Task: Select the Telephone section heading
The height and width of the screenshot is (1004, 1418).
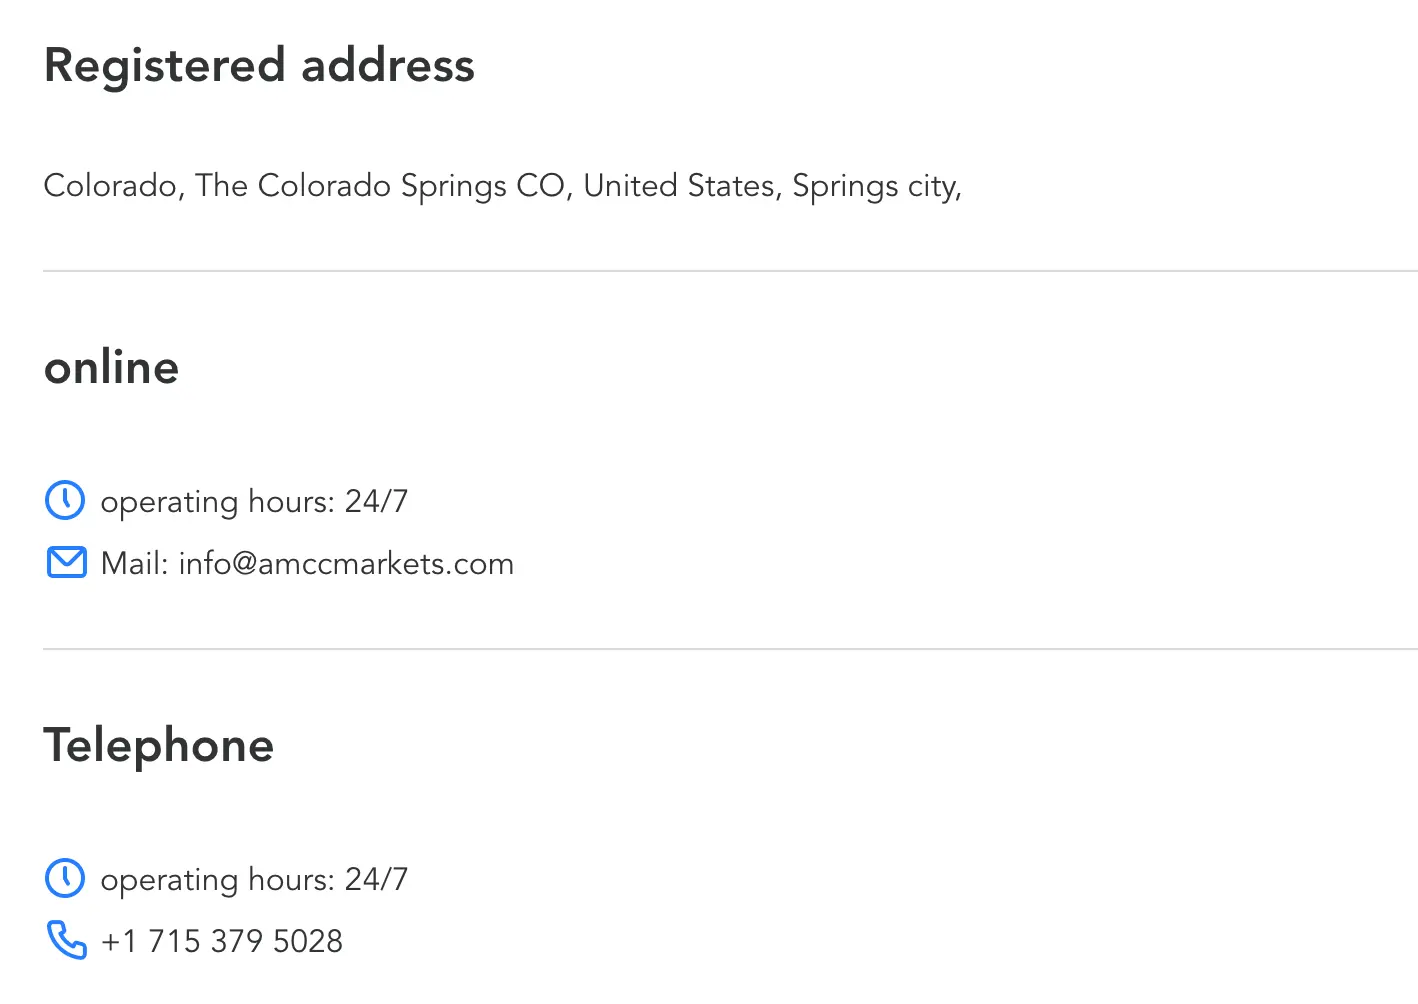Action: click(159, 746)
